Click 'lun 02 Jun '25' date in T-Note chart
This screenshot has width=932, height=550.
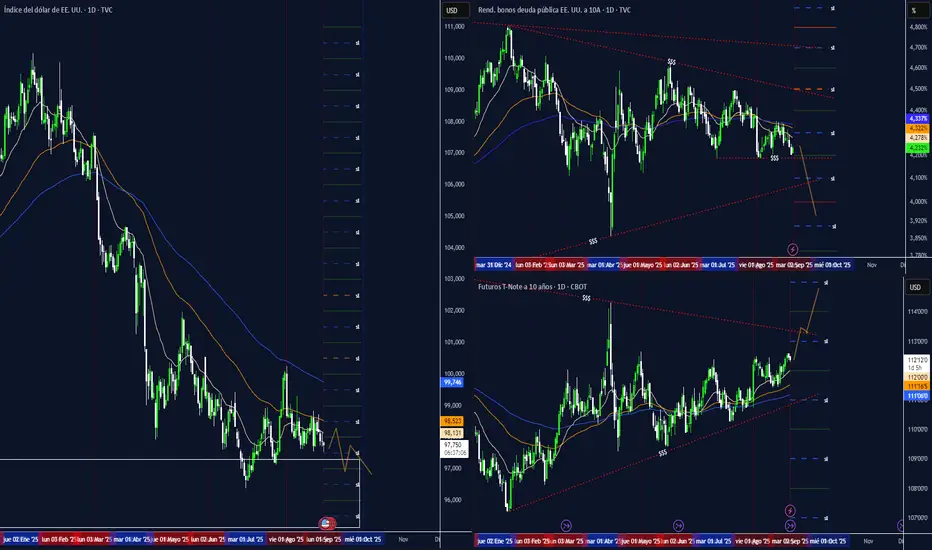(681, 541)
